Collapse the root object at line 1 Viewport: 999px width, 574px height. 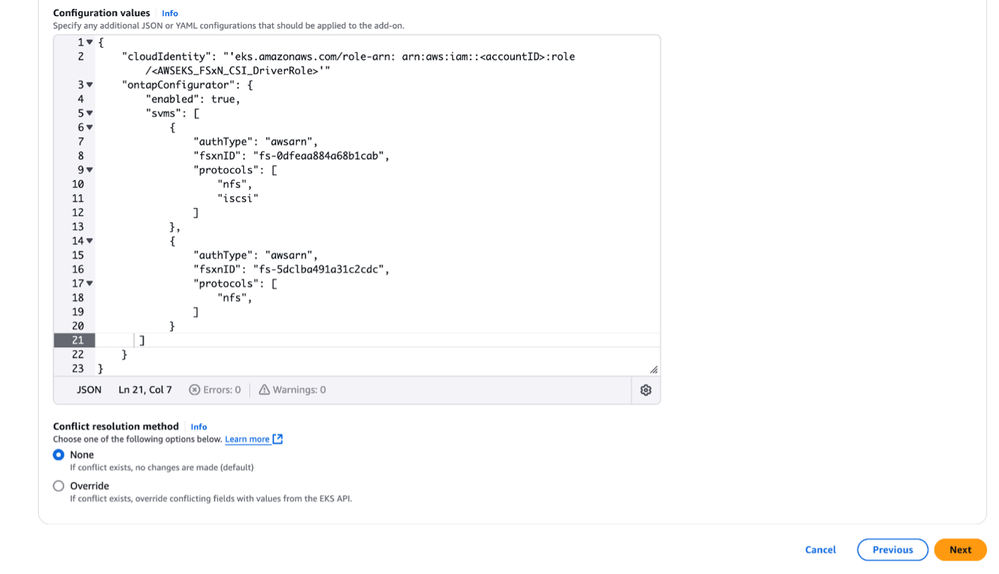pyautogui.click(x=89, y=43)
